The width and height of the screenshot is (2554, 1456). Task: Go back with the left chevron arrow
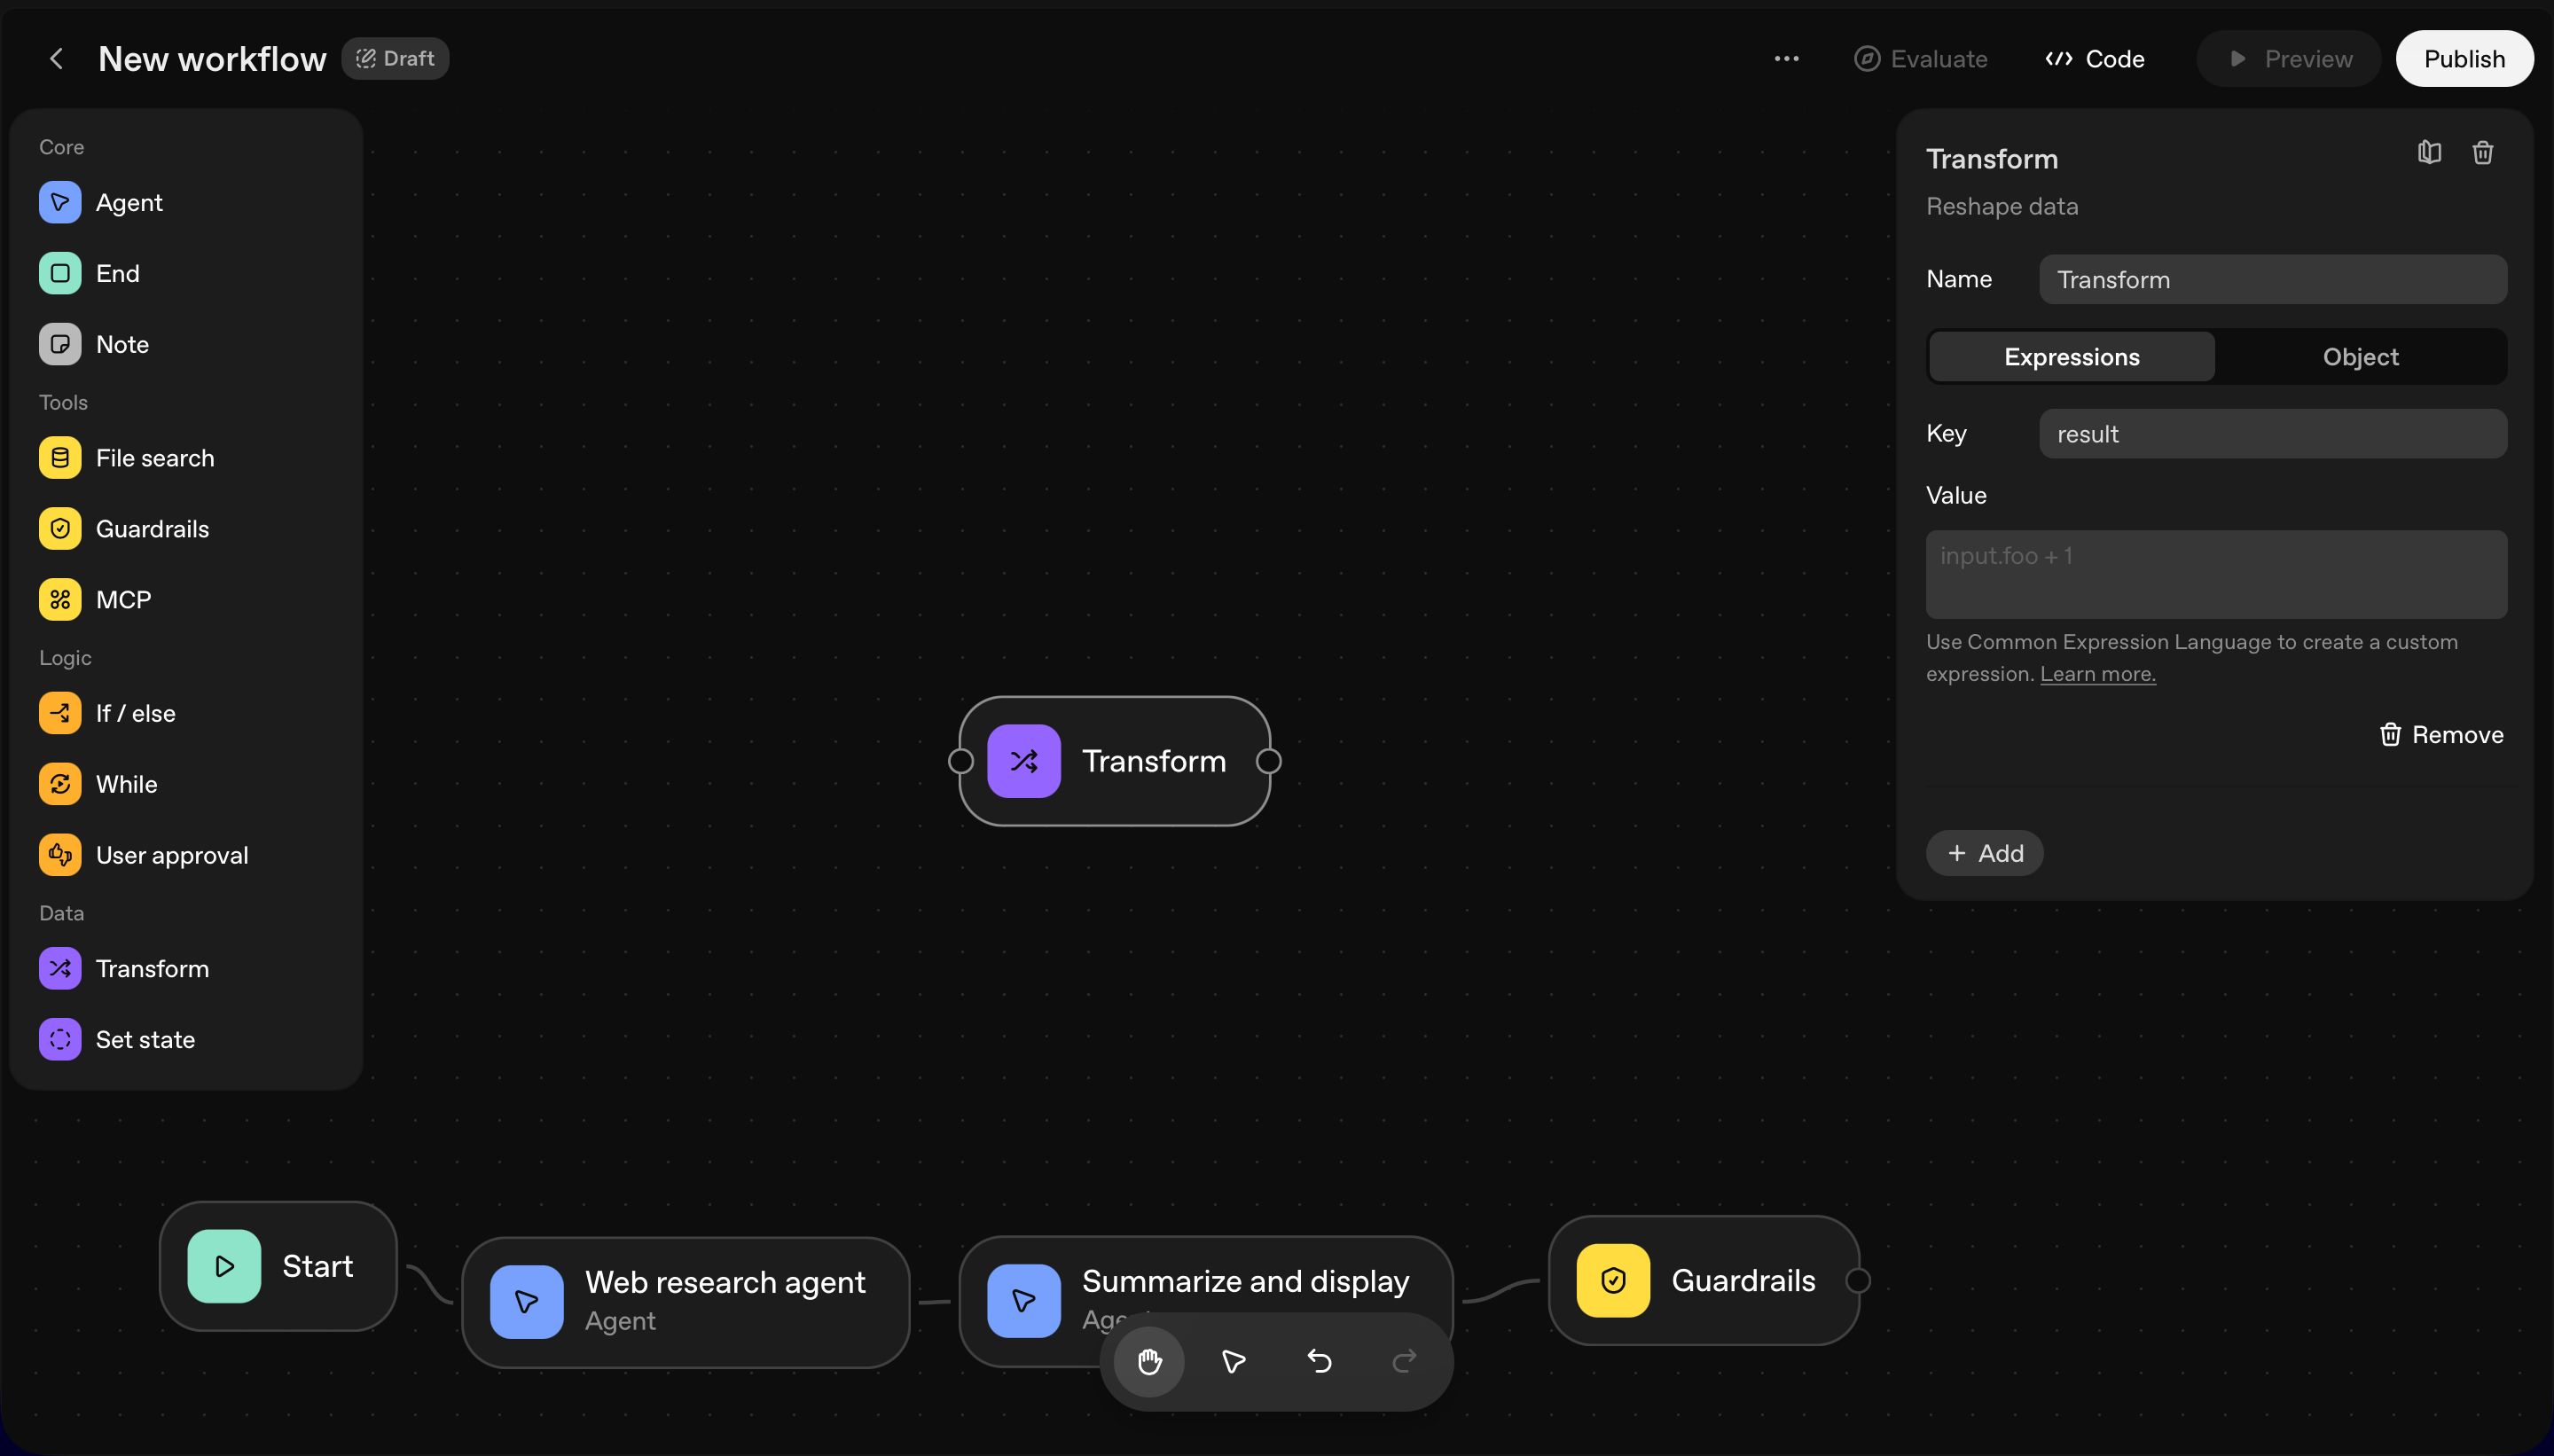coord(57,59)
